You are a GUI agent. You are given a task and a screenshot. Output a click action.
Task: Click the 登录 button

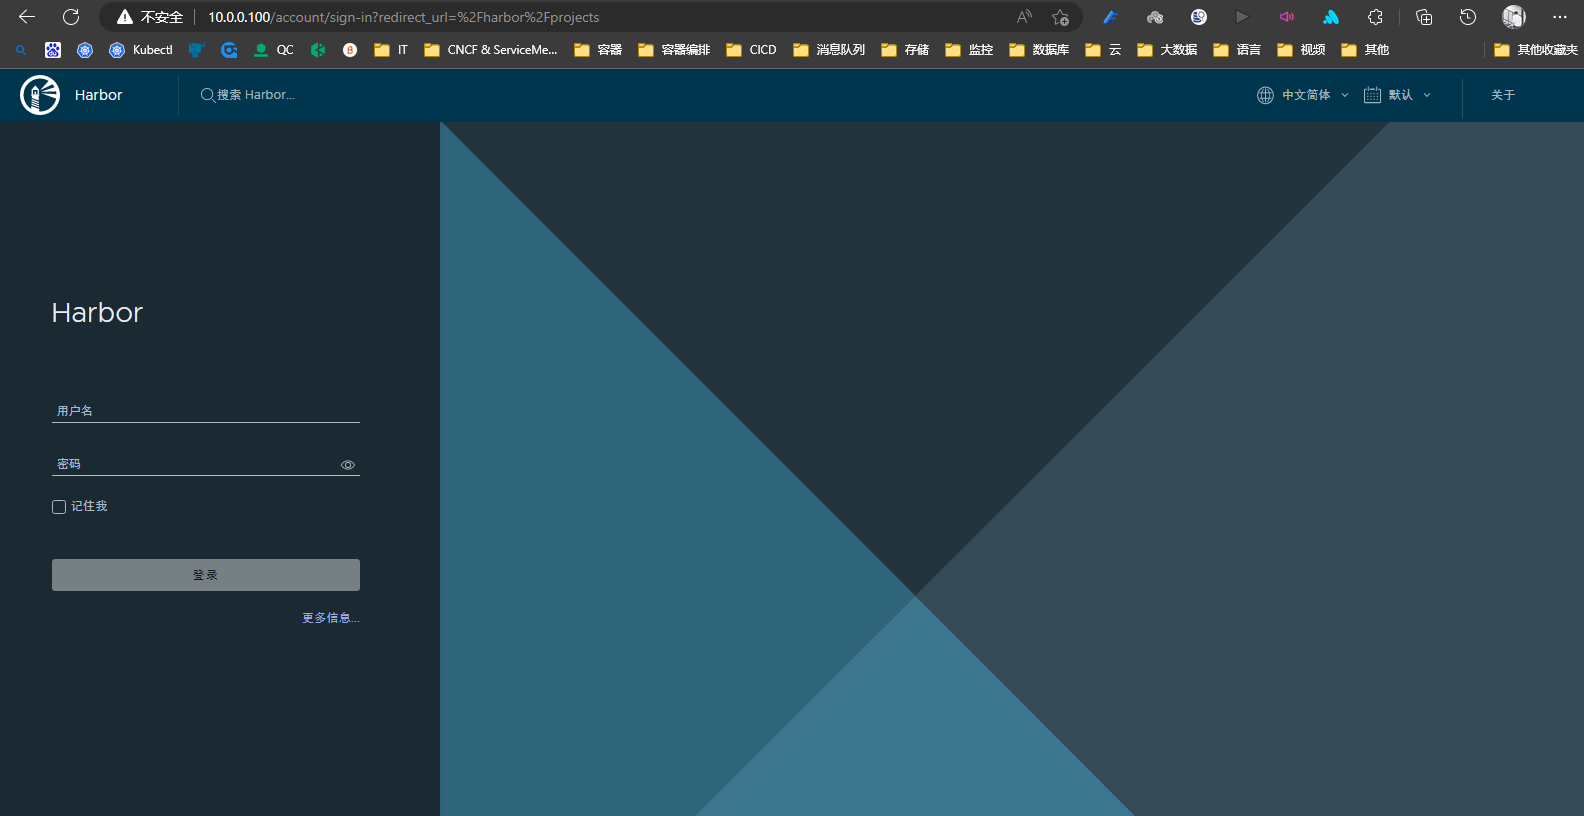pyautogui.click(x=206, y=575)
